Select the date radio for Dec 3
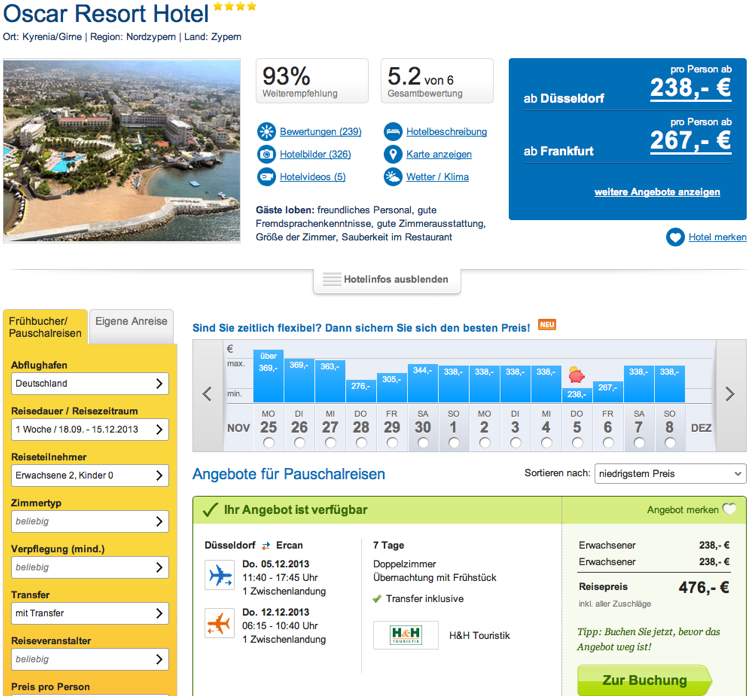The image size is (750, 696). point(515,443)
